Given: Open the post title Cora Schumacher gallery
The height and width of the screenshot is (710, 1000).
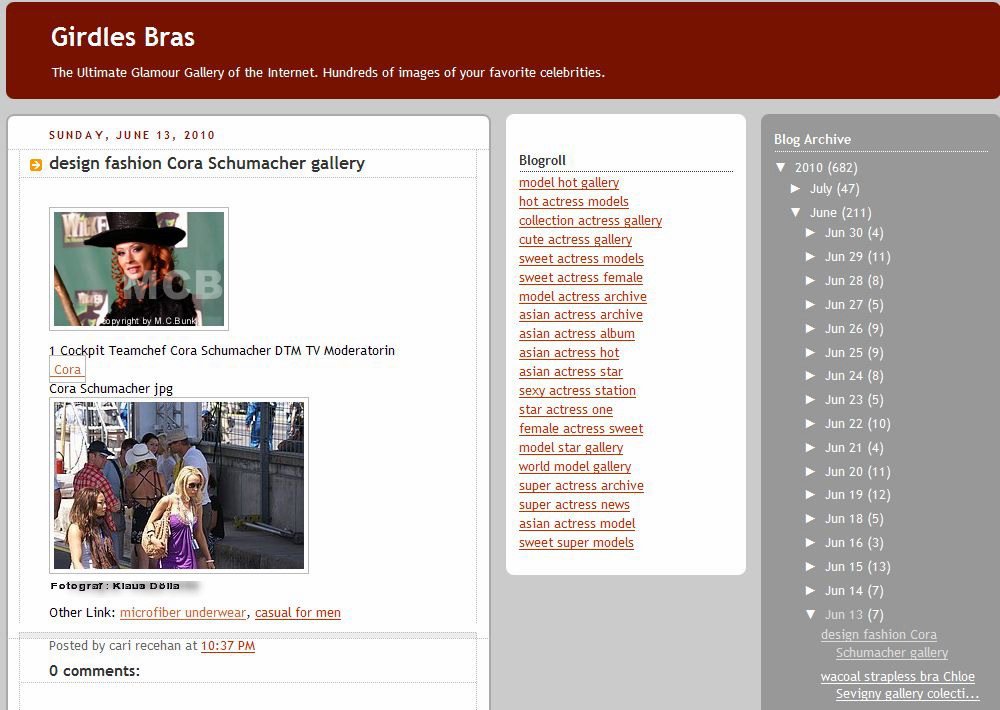Looking at the screenshot, I should point(206,163).
